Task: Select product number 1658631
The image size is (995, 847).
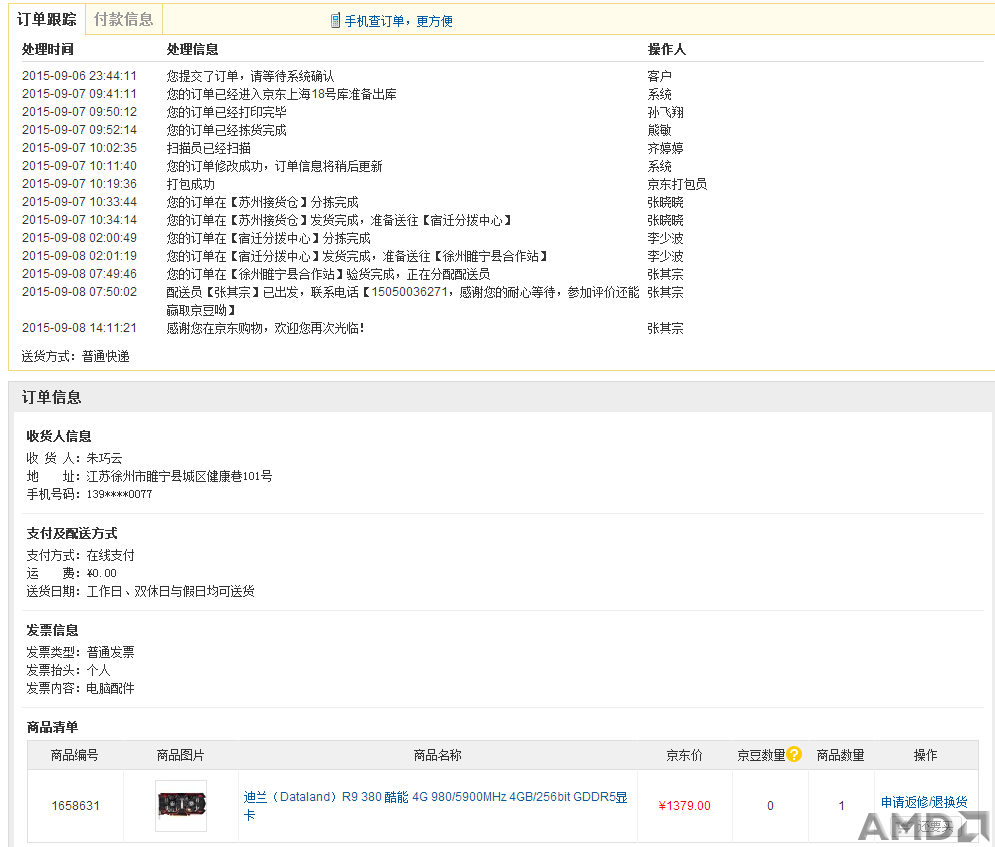Action: coord(76,806)
